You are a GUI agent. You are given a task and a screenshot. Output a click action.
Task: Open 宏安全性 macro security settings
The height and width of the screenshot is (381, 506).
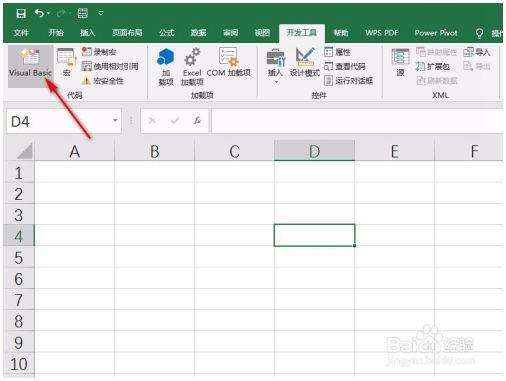(103, 81)
